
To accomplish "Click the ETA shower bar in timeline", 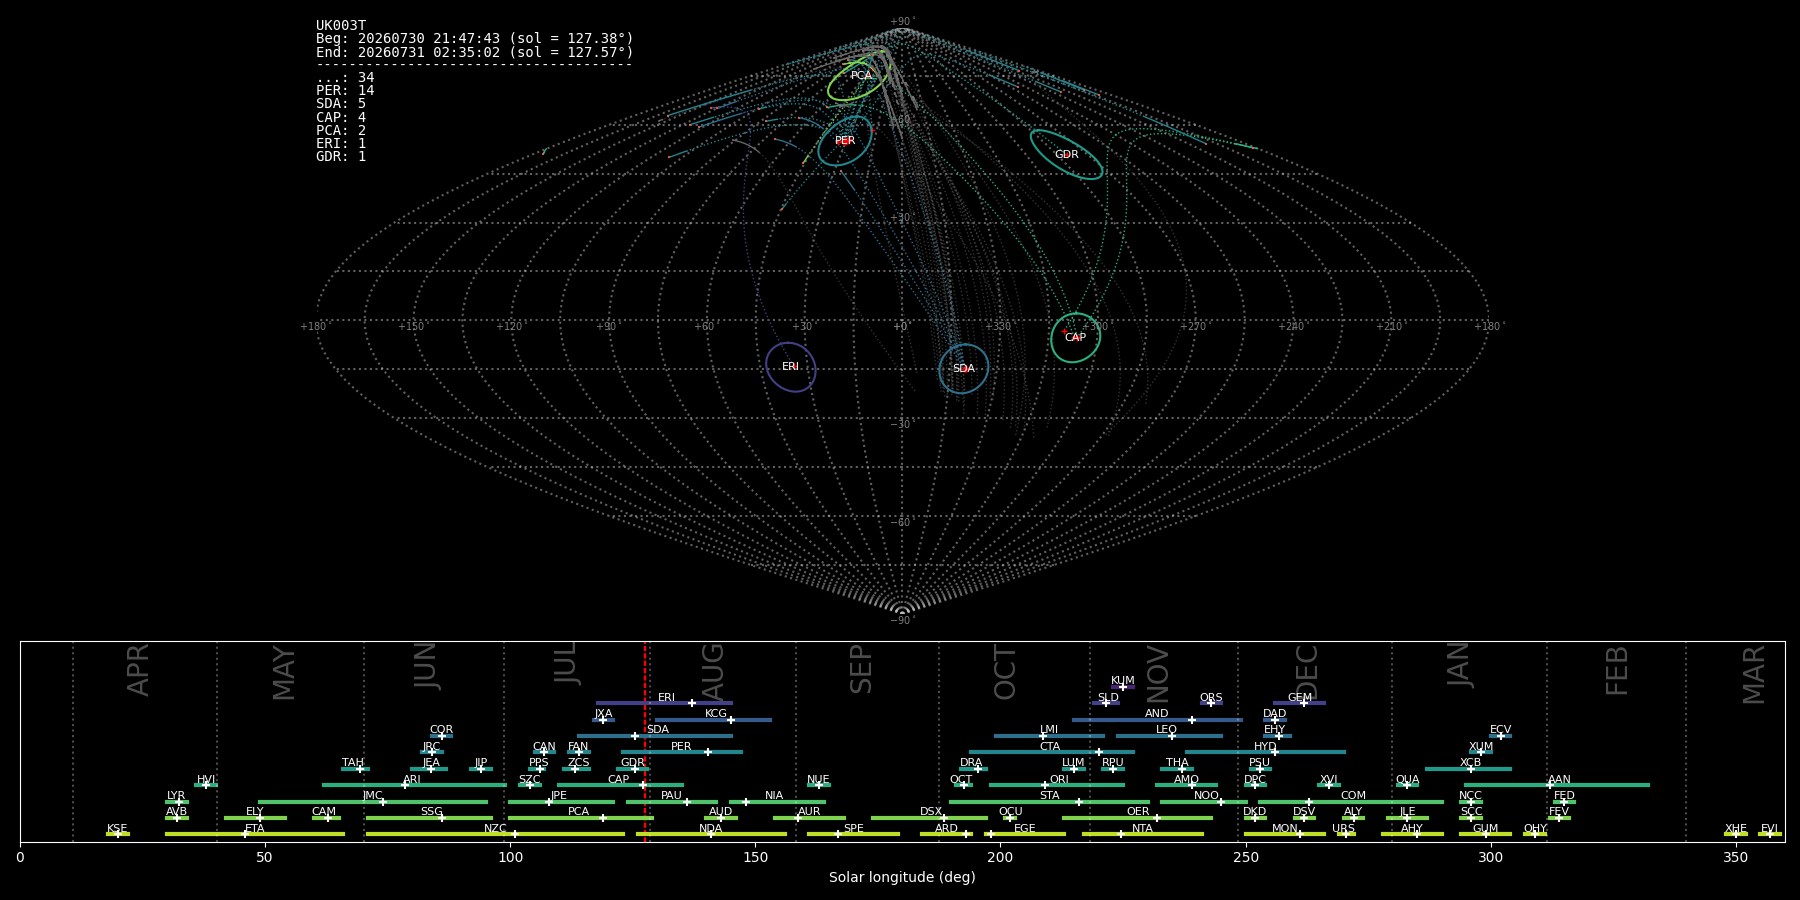I will [255, 834].
